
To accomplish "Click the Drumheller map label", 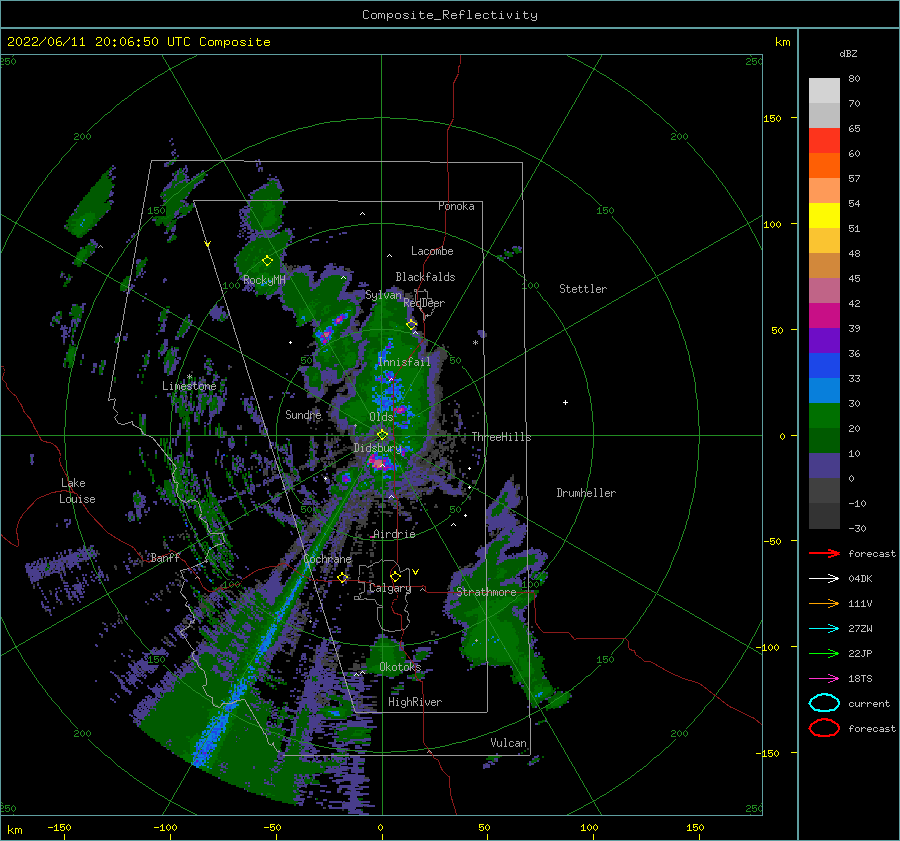I will coord(586,493).
